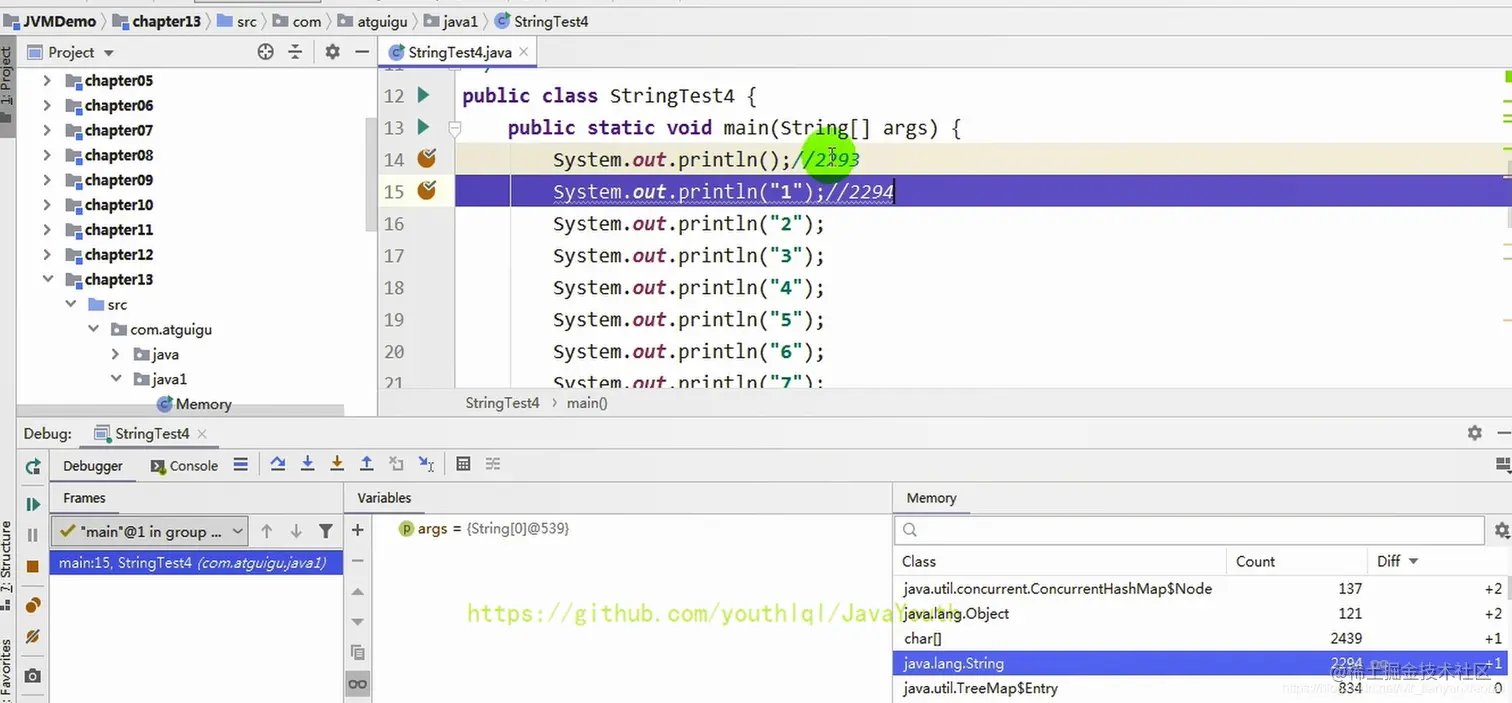Click the Step Out debugger icon
Image resolution: width=1512 pixels, height=703 pixels.
tap(367, 464)
